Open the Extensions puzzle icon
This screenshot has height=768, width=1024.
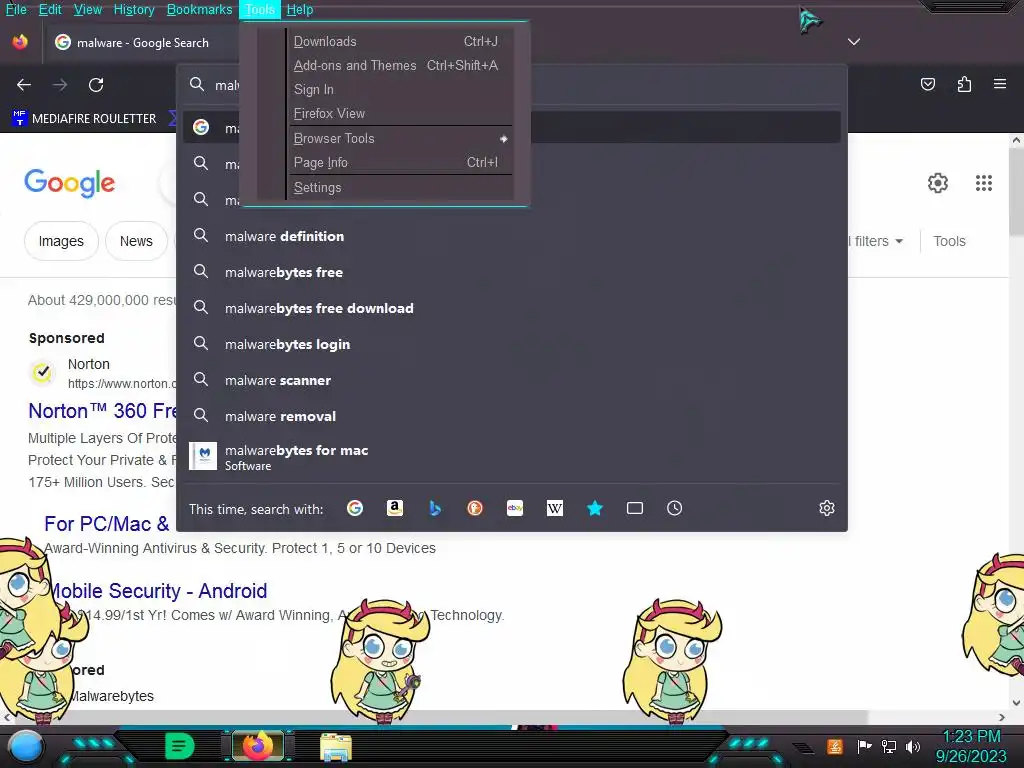[x=964, y=84]
